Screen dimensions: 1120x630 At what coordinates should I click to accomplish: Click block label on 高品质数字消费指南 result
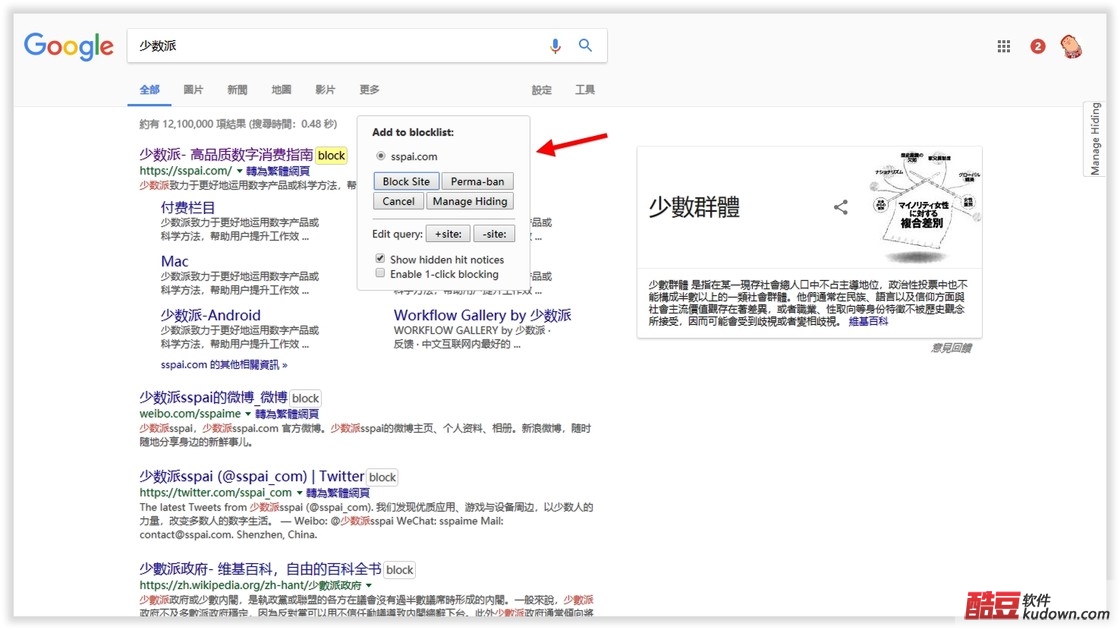tap(331, 155)
